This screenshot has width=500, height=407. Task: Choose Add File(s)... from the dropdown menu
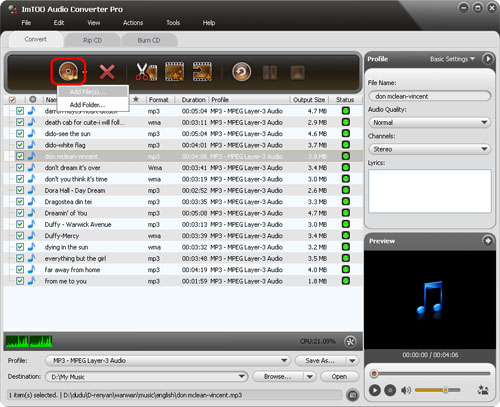(x=93, y=92)
